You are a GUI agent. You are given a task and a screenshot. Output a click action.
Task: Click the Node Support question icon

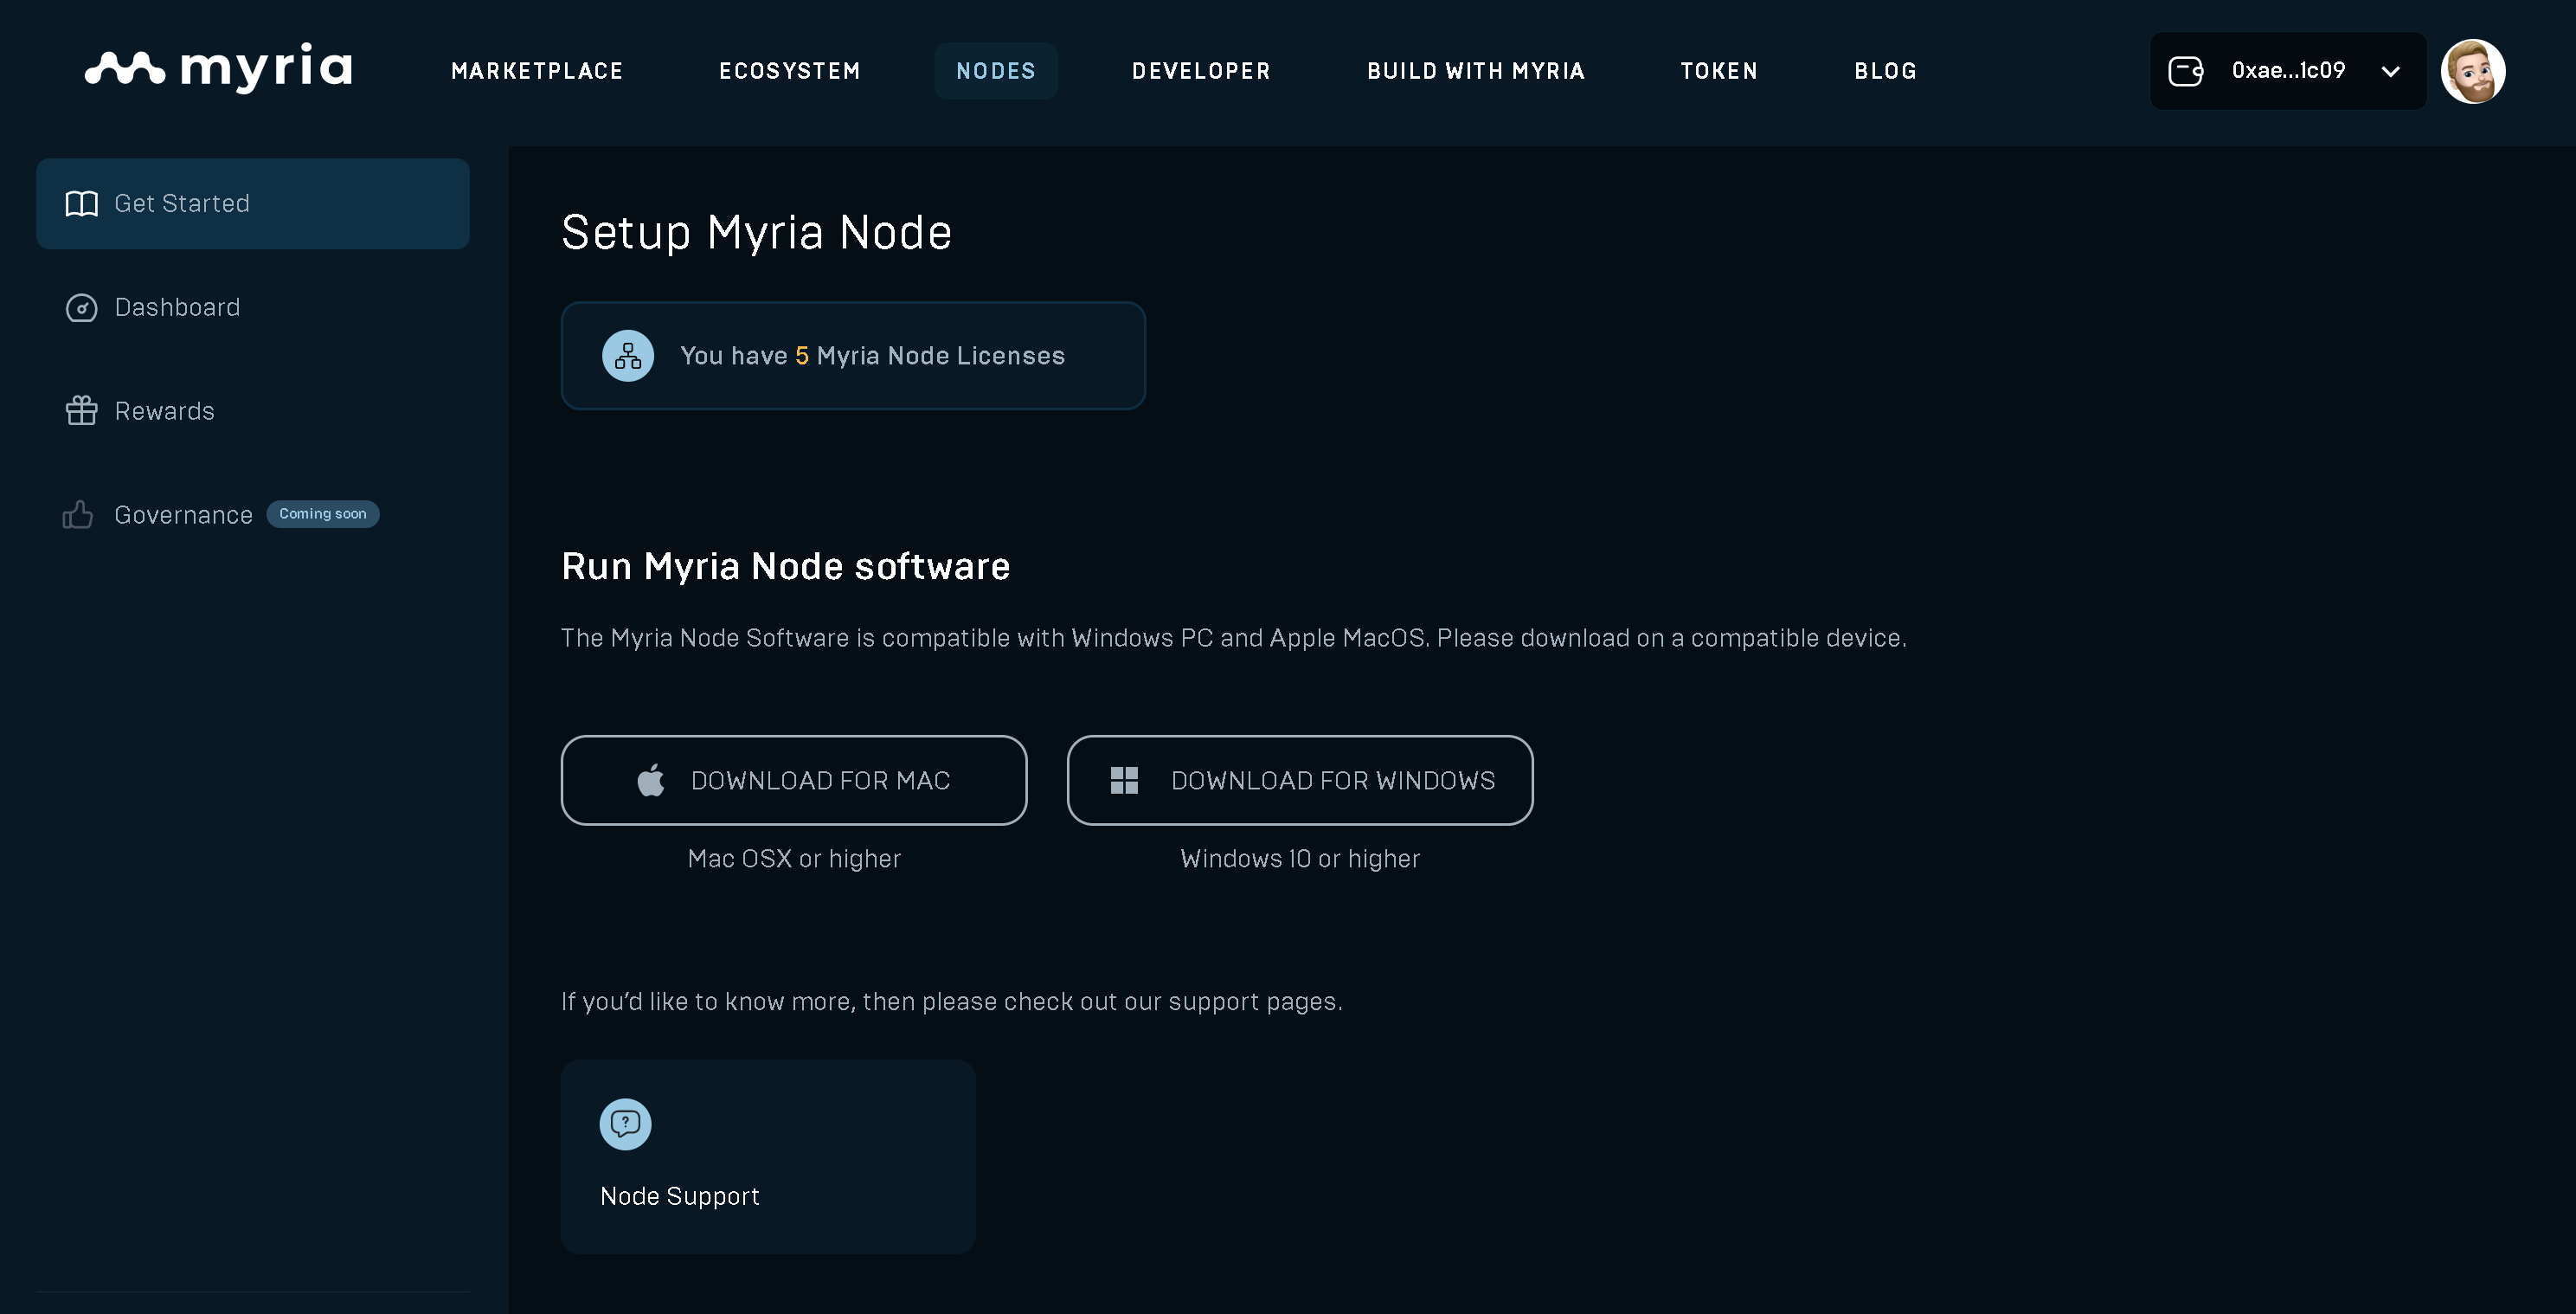click(625, 1125)
